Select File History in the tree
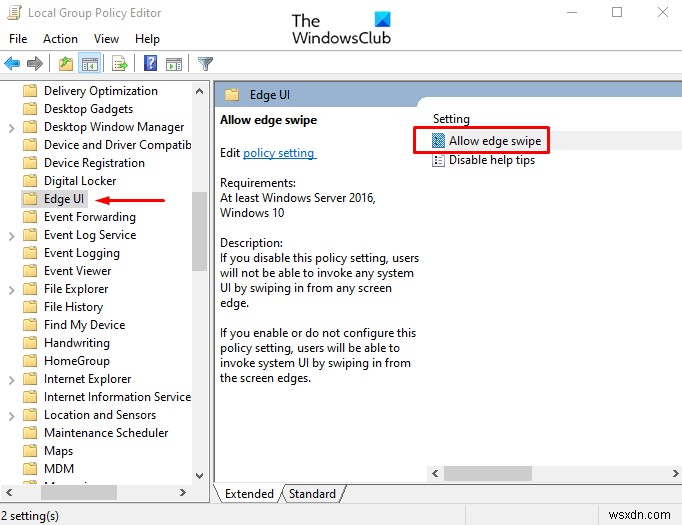 (x=74, y=307)
